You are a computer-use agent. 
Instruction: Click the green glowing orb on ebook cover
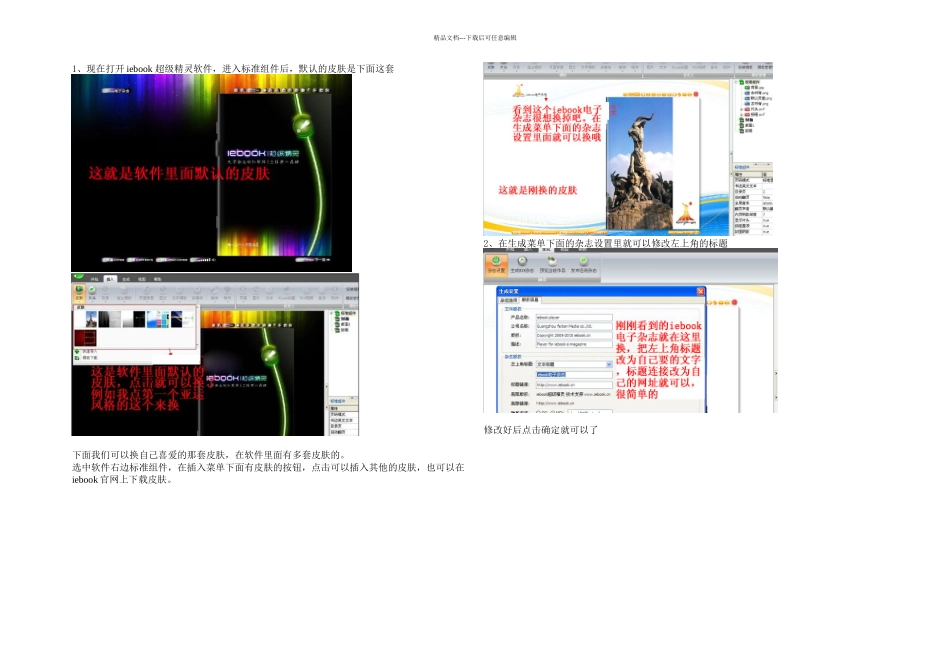(x=302, y=126)
